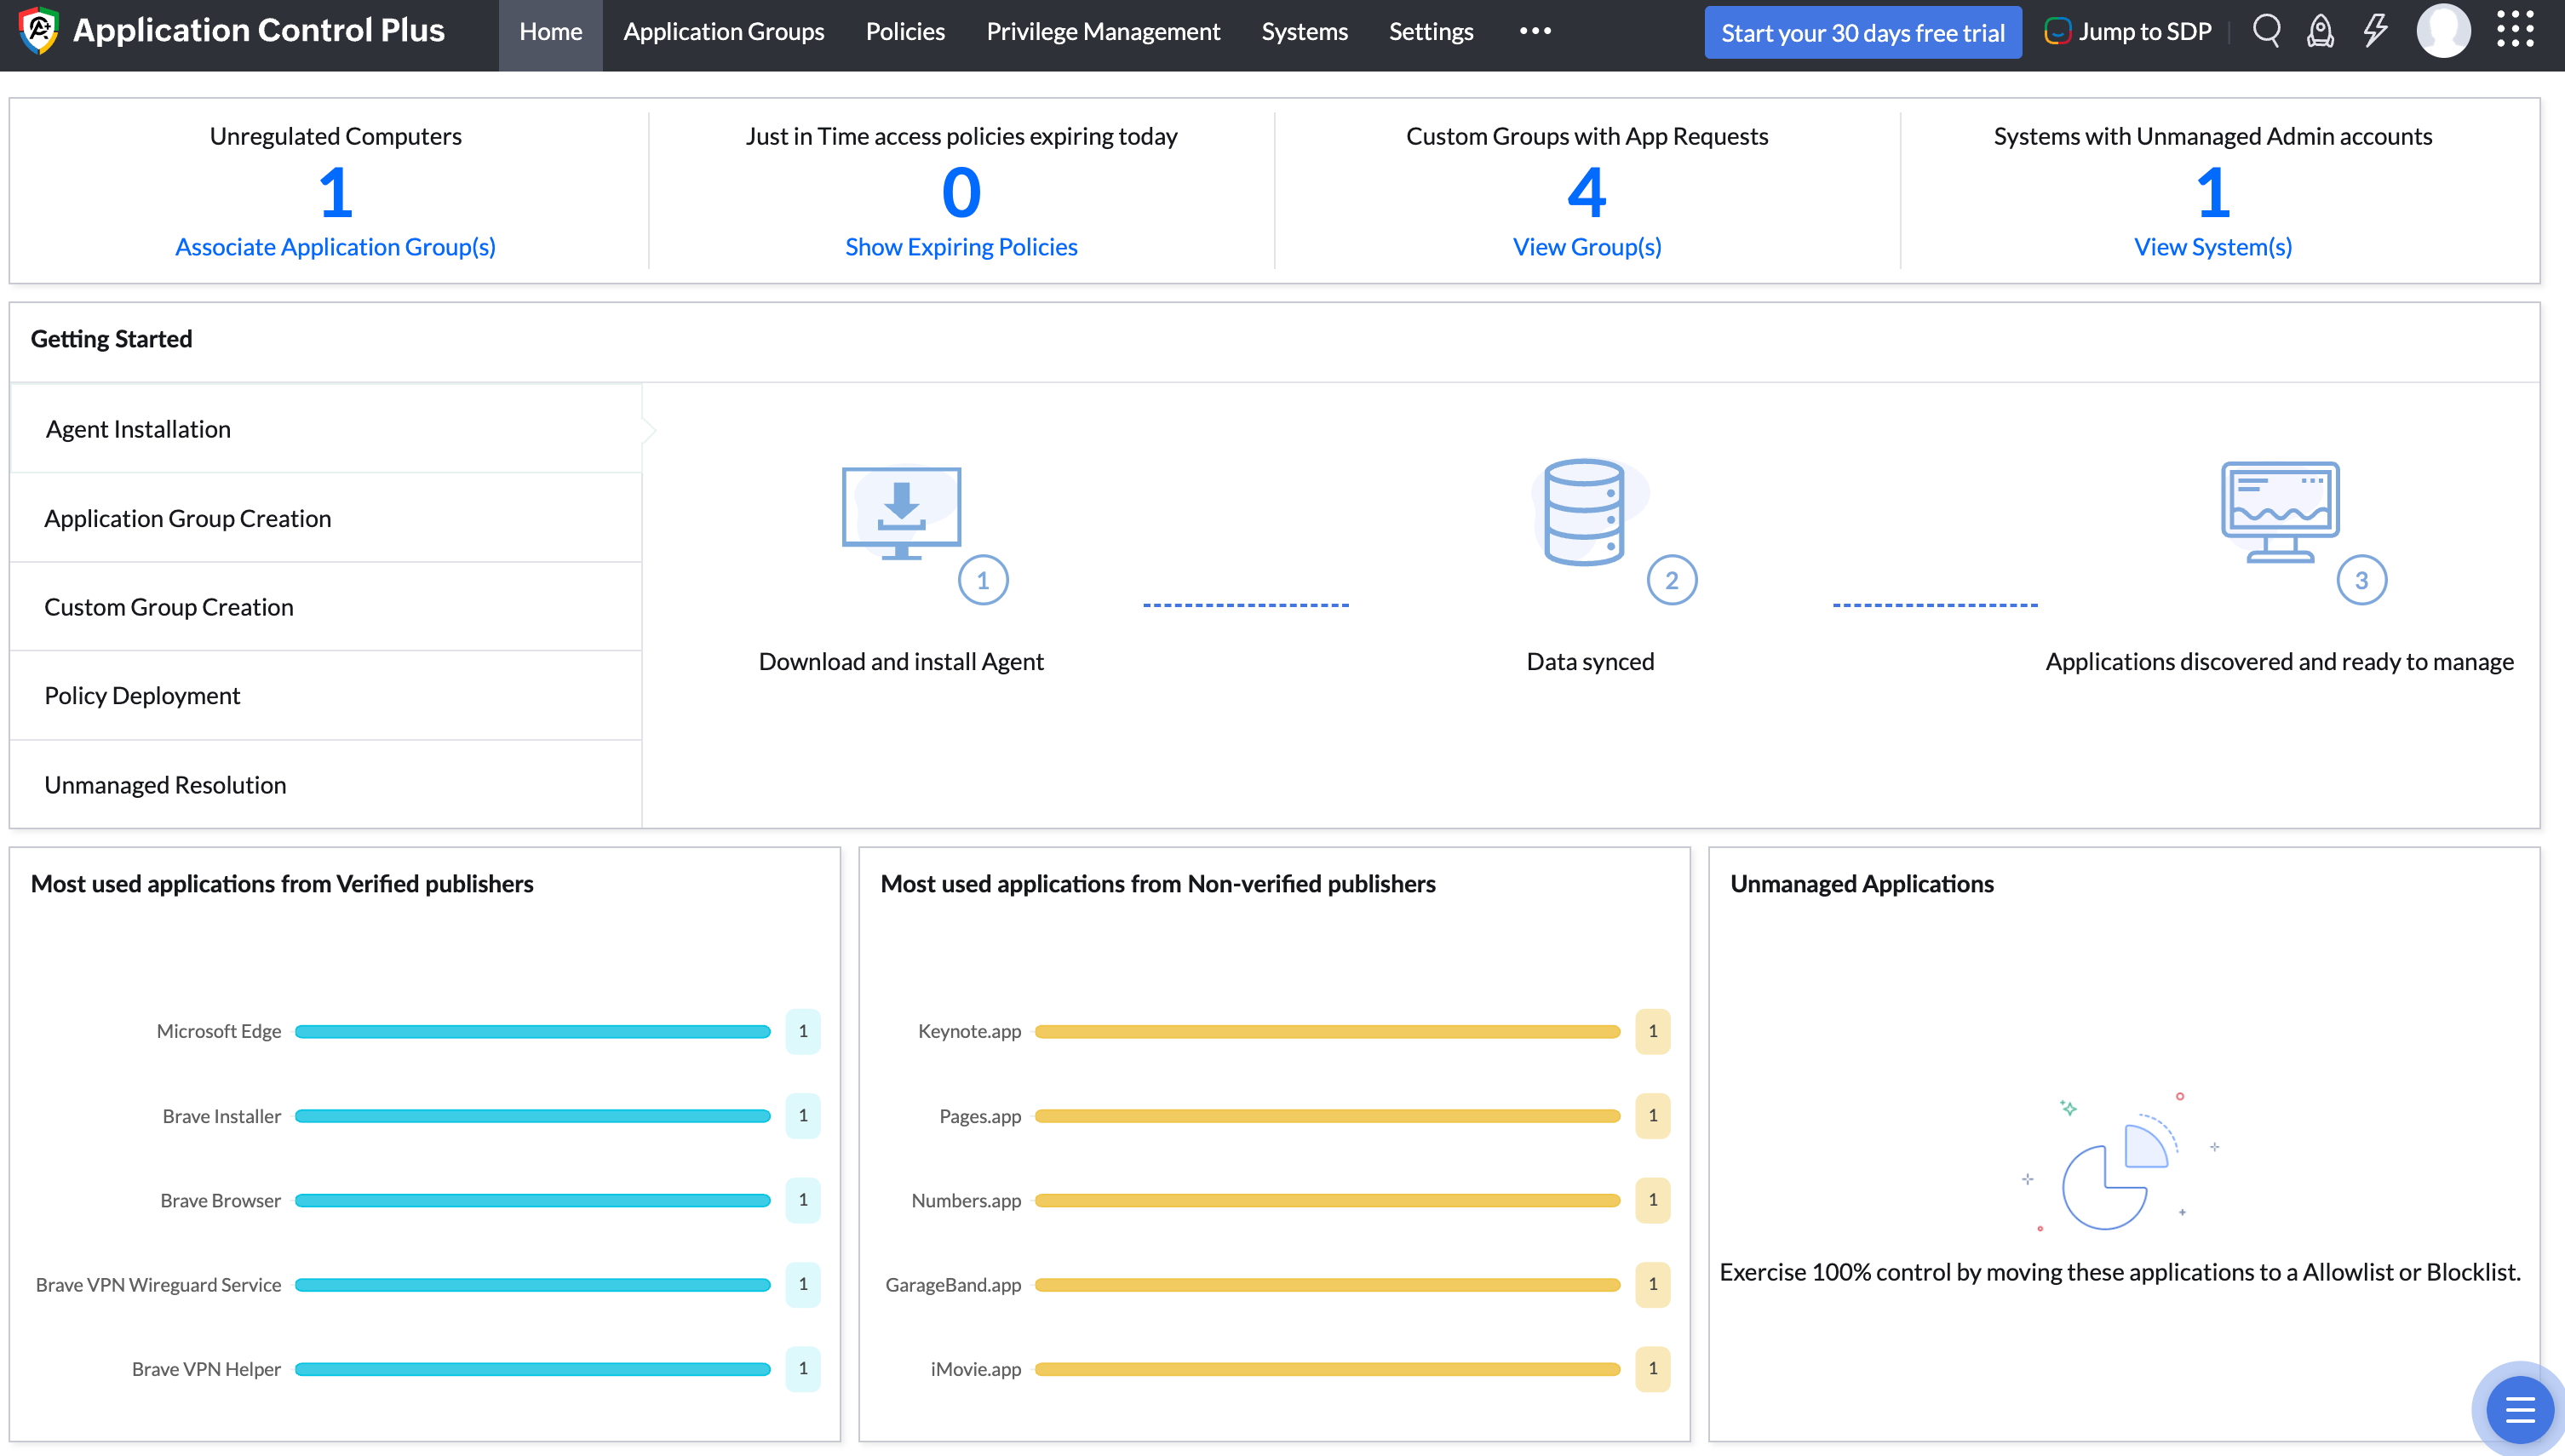
Task: Click the Application Control Plus shield logo
Action: tap(39, 31)
